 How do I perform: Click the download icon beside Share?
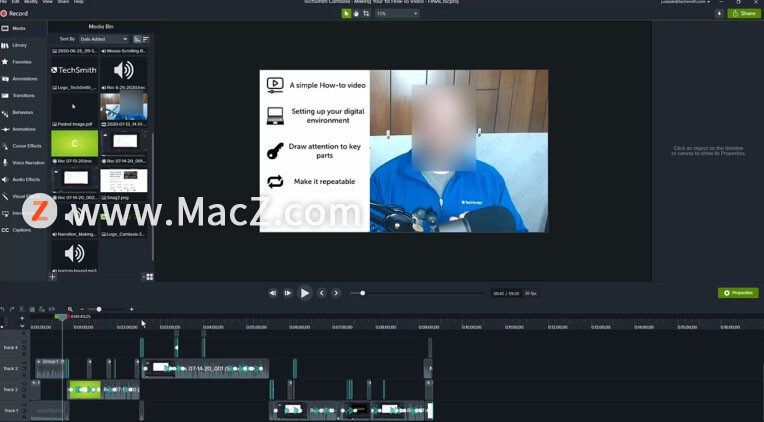719,14
